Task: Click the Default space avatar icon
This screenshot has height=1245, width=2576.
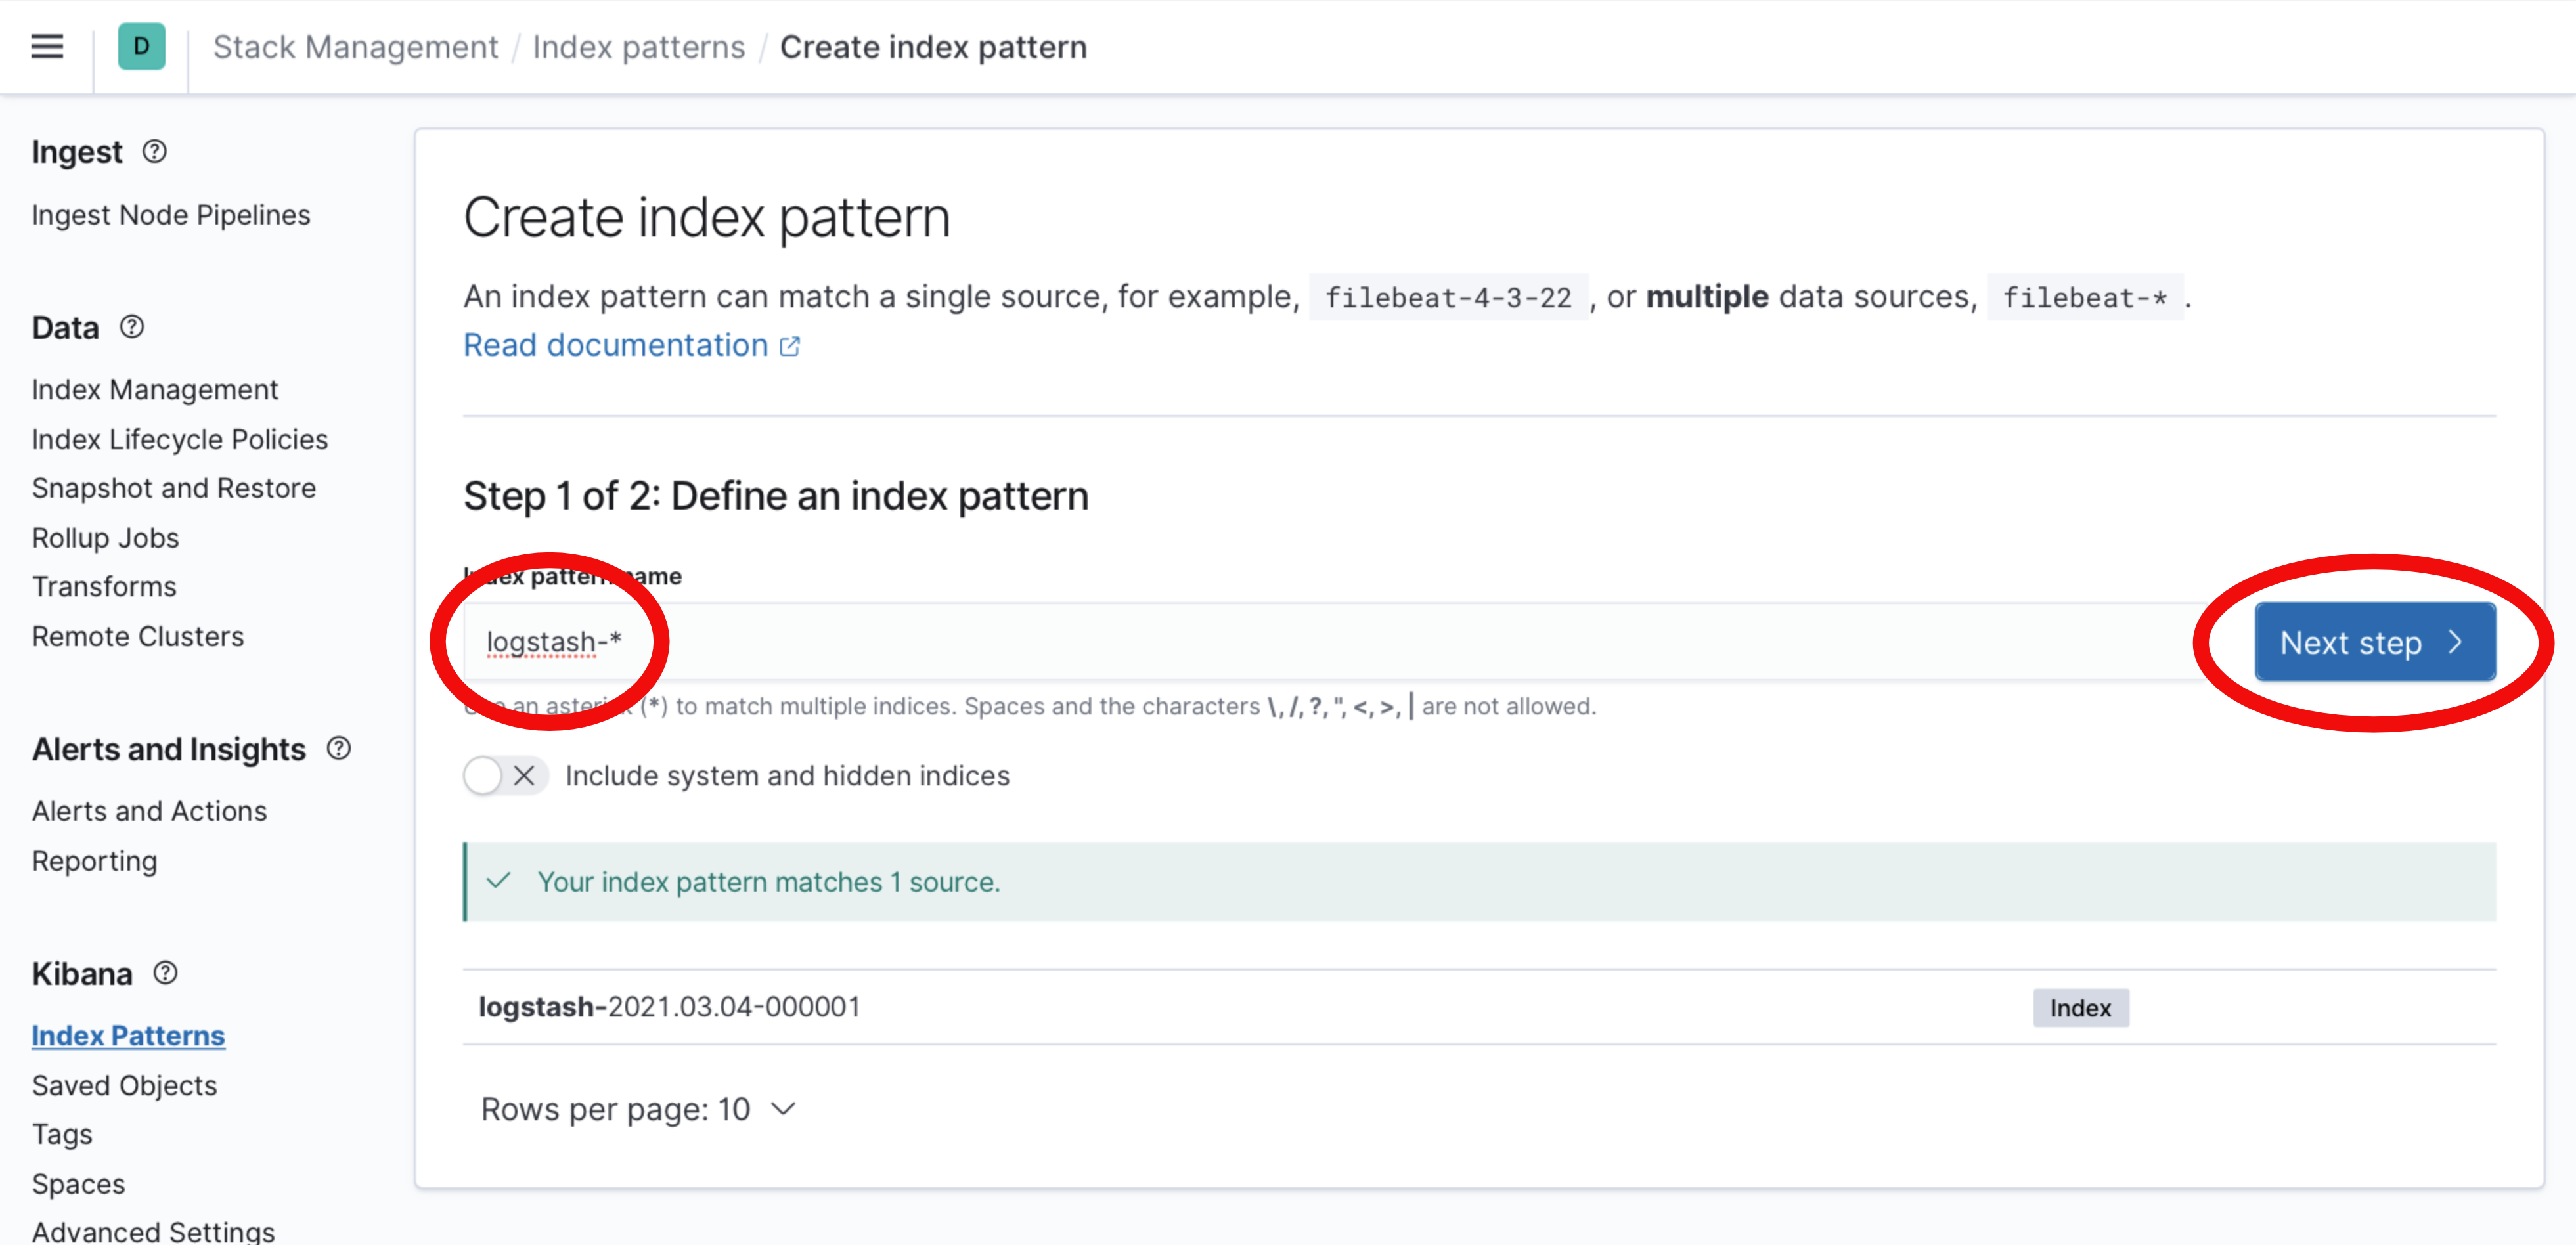Action: pyautogui.click(x=141, y=46)
